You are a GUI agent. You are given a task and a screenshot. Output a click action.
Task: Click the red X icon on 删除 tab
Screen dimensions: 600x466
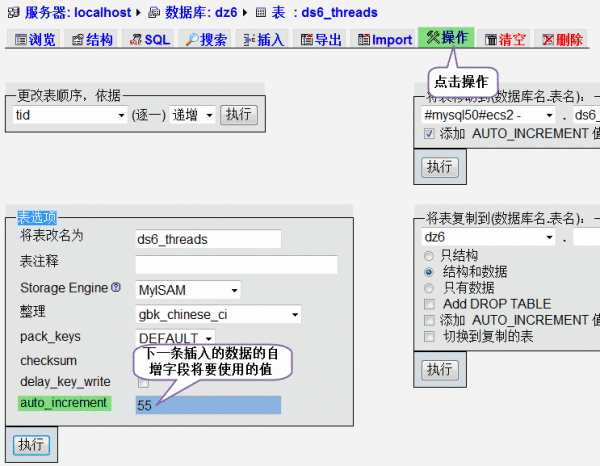[x=548, y=39]
